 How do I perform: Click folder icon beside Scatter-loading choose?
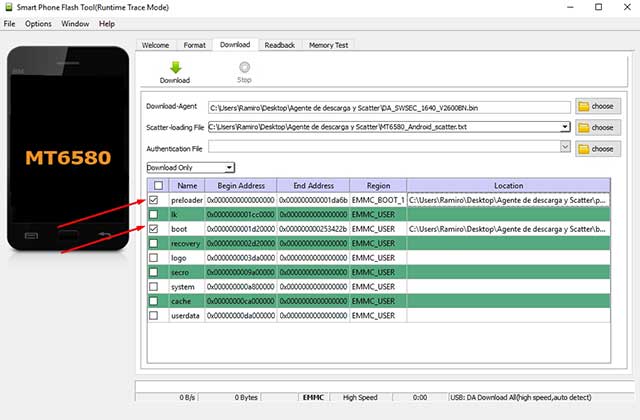pos(584,128)
